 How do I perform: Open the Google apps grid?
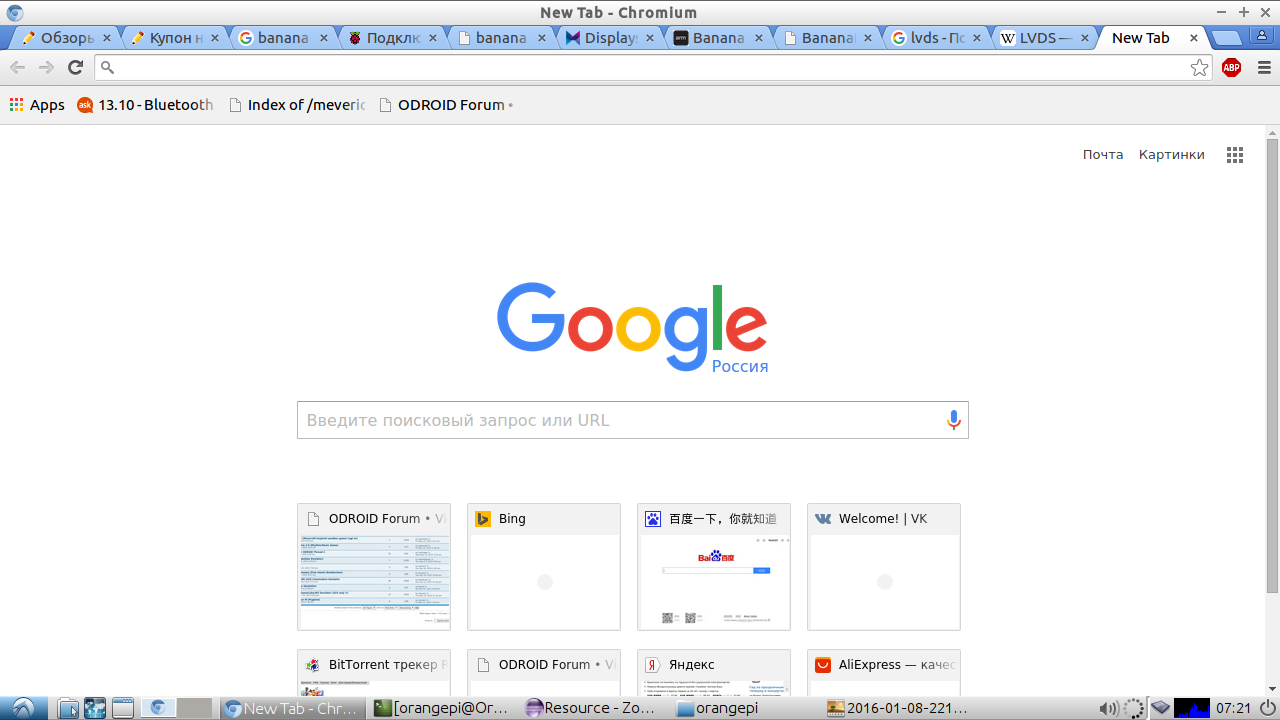pos(1235,155)
